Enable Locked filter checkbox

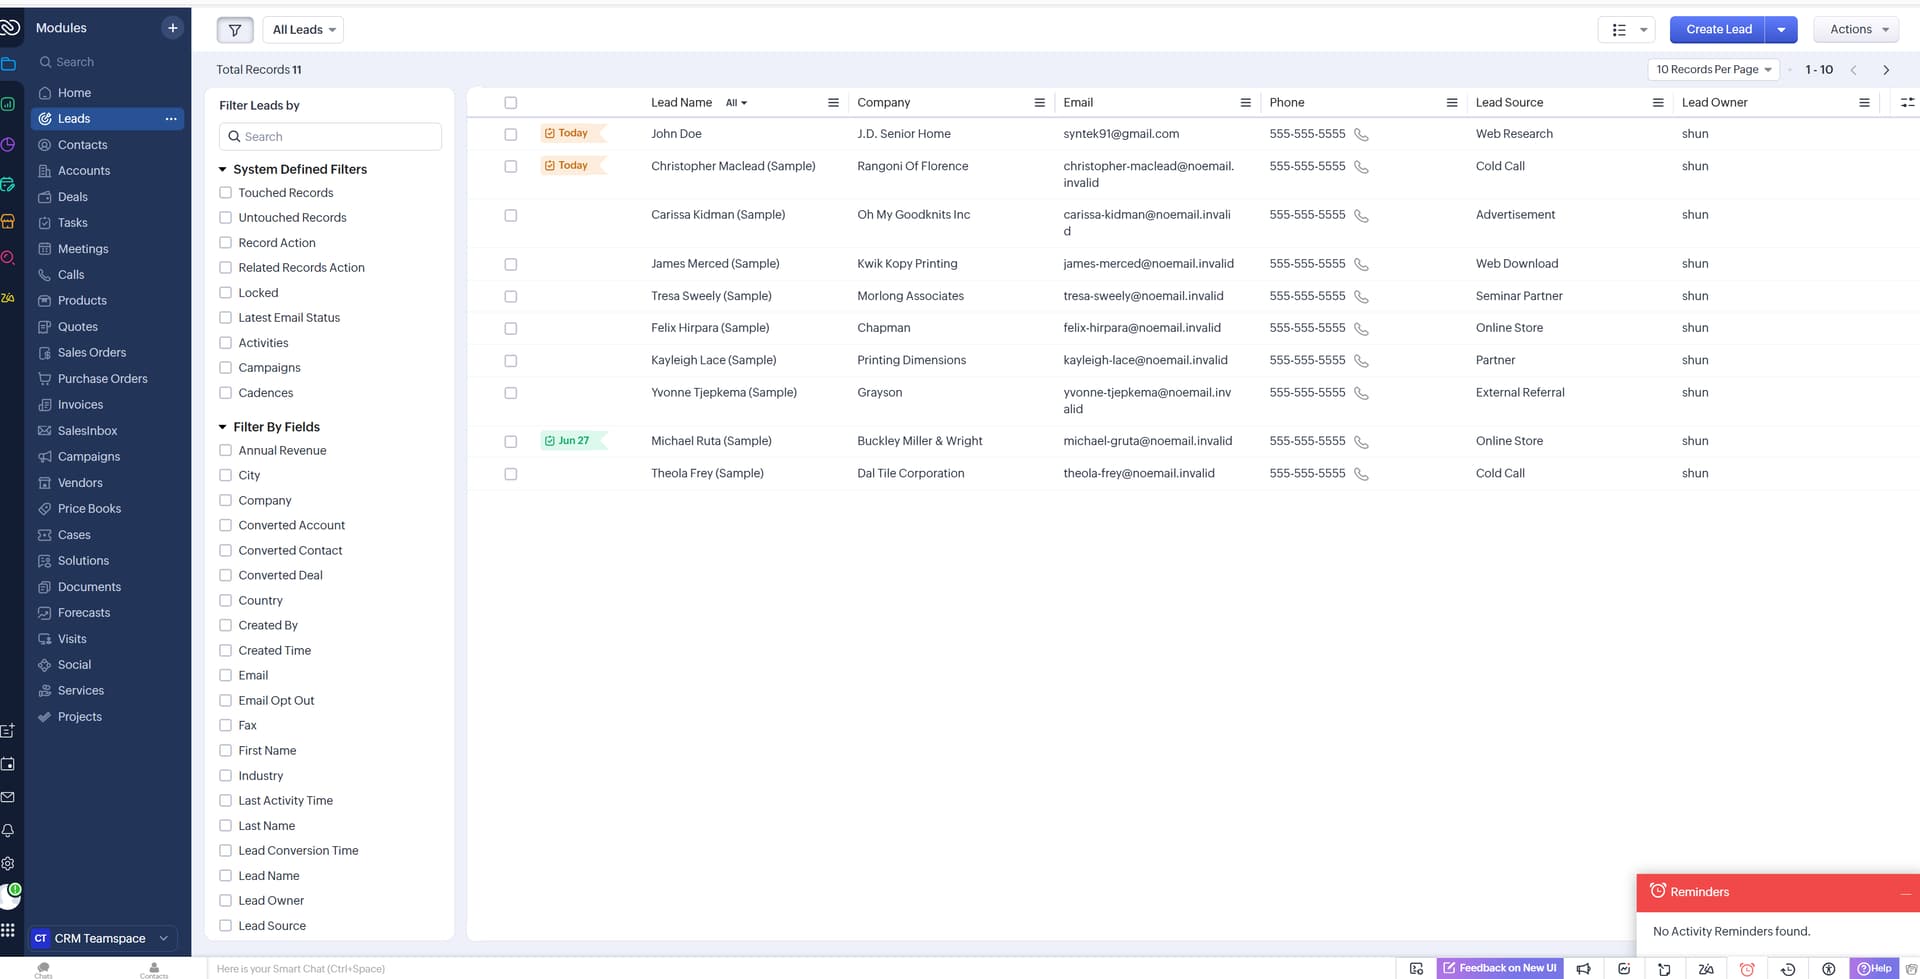tap(225, 292)
